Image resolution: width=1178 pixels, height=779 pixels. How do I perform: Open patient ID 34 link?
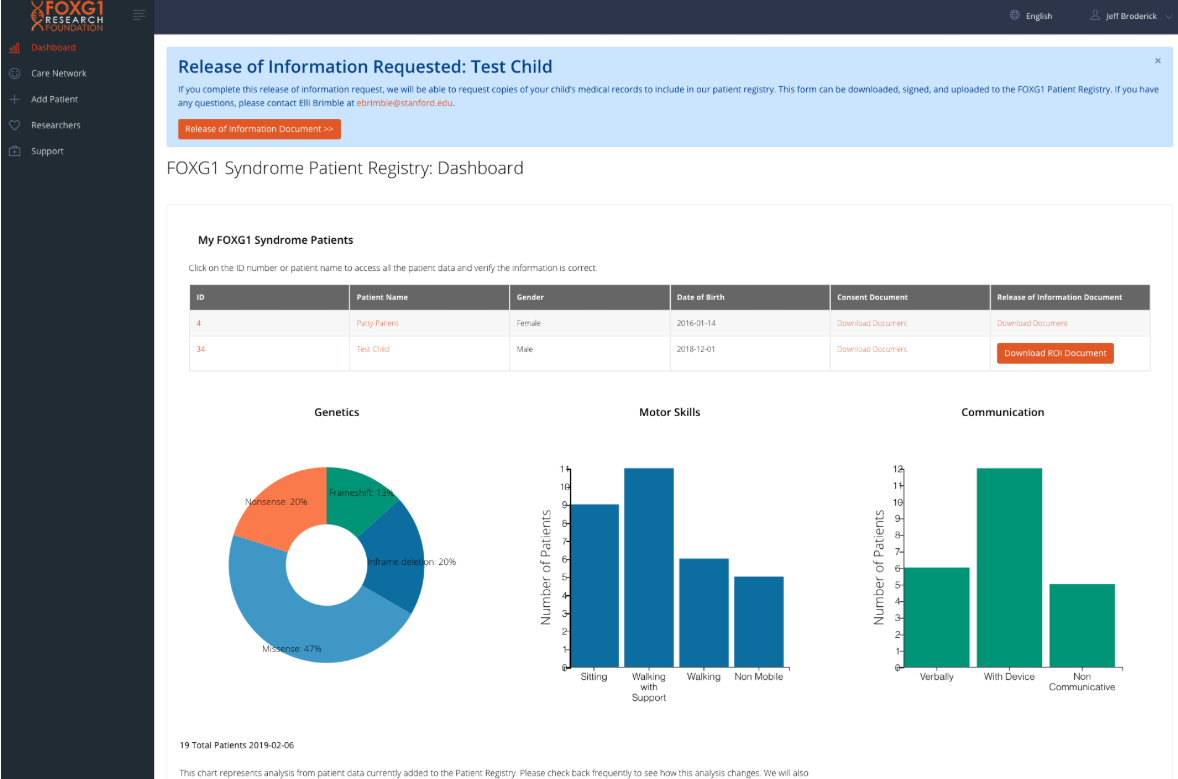(x=201, y=349)
